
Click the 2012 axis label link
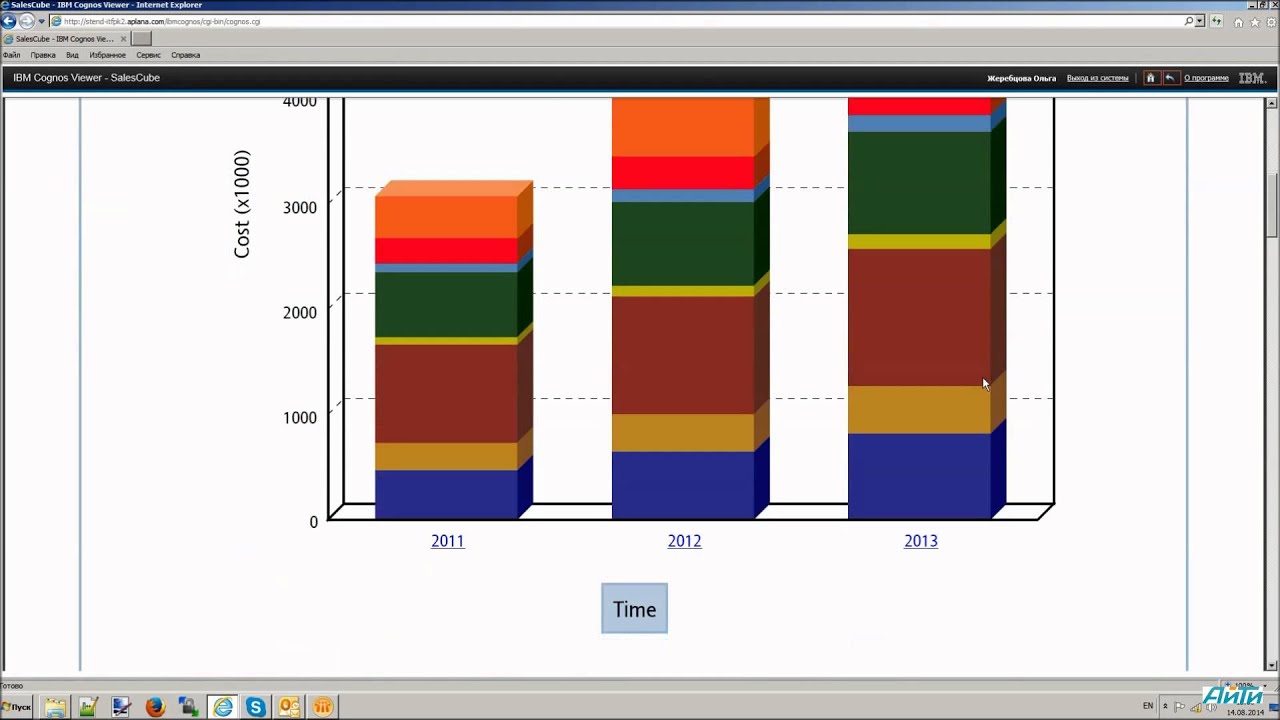click(x=684, y=541)
